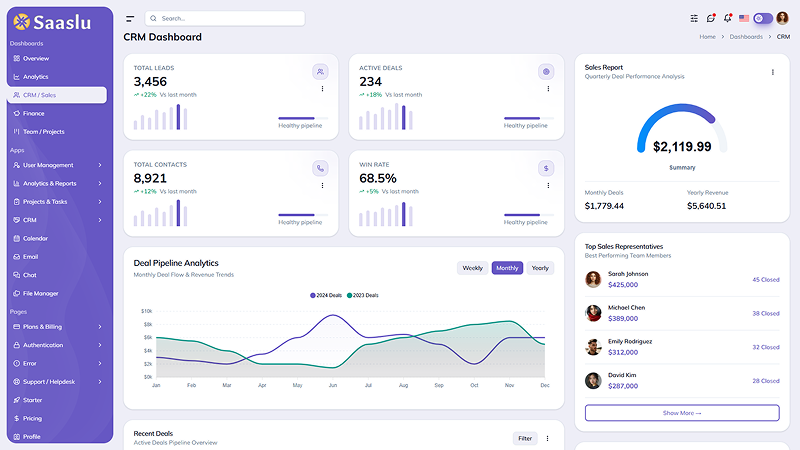Screen dimensions: 800x450
Task: Open the notifications bell icon
Action: click(x=728, y=18)
